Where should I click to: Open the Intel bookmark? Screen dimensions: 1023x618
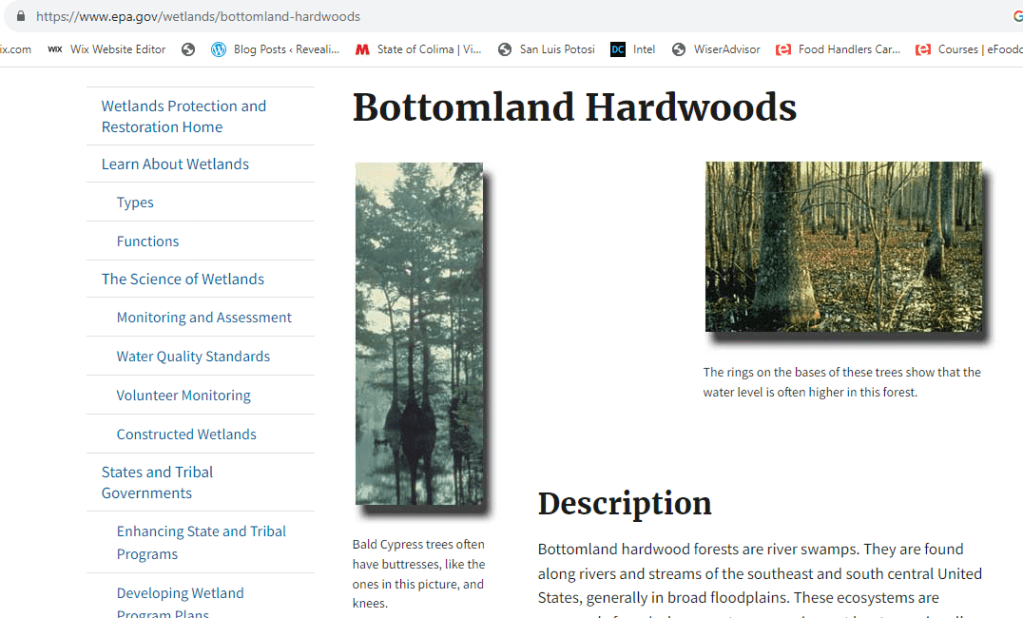click(x=633, y=49)
